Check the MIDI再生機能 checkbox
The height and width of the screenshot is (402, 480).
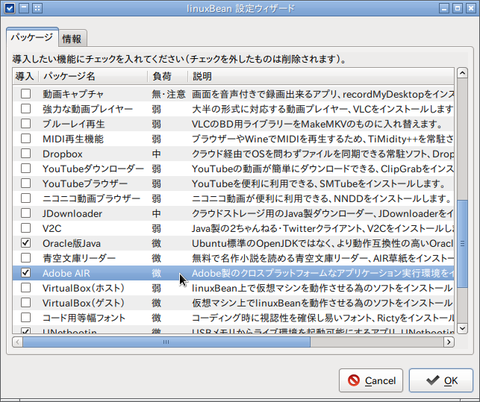[x=26, y=138]
